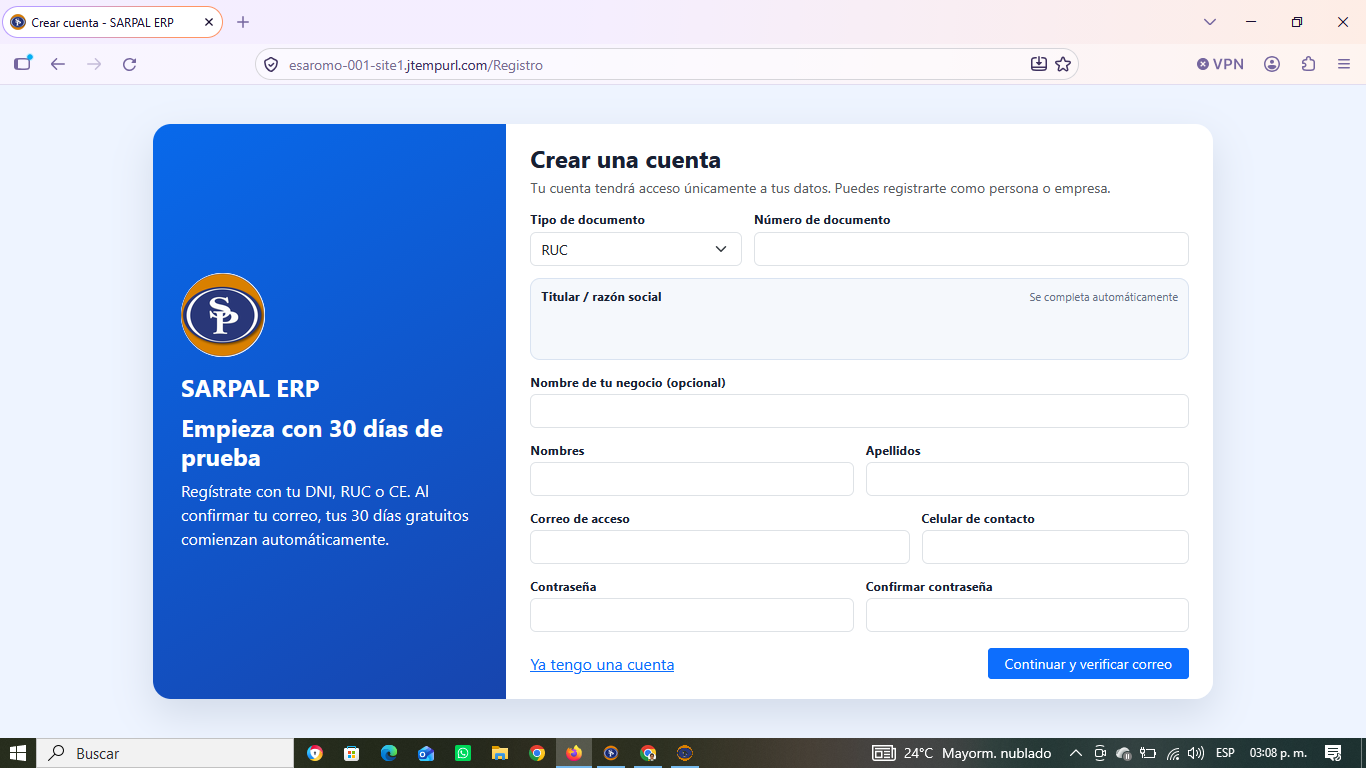1366x768 pixels.
Task: Open the 03:08 p. m. clock
Action: [x=1278, y=753]
